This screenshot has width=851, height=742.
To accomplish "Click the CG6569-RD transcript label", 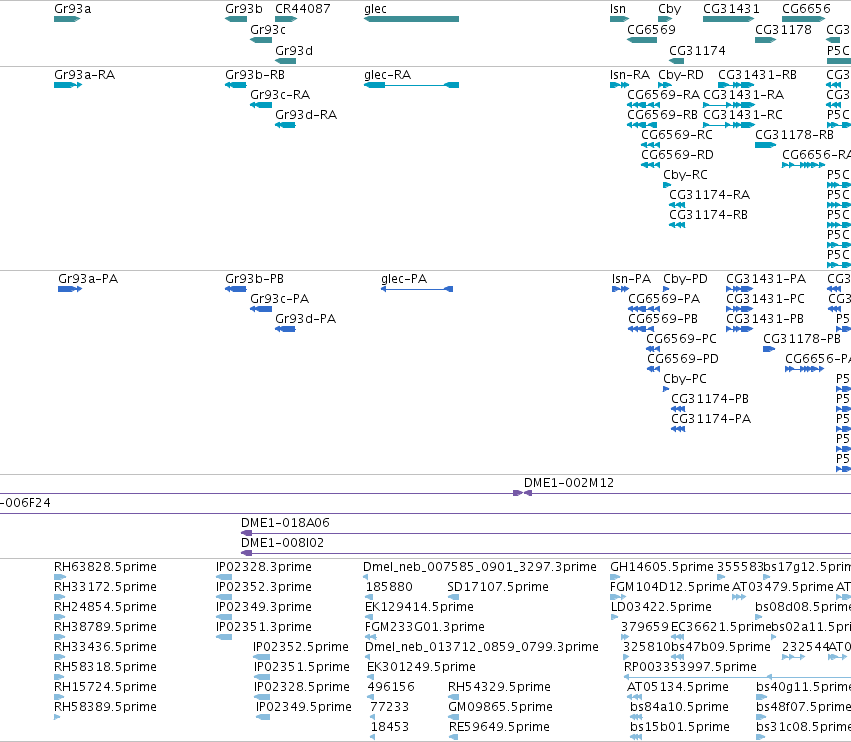I will click(677, 155).
